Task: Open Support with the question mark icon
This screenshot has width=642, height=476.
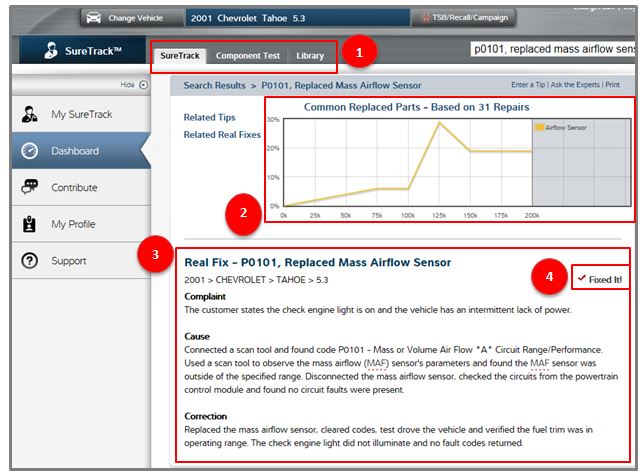Action: 30,261
